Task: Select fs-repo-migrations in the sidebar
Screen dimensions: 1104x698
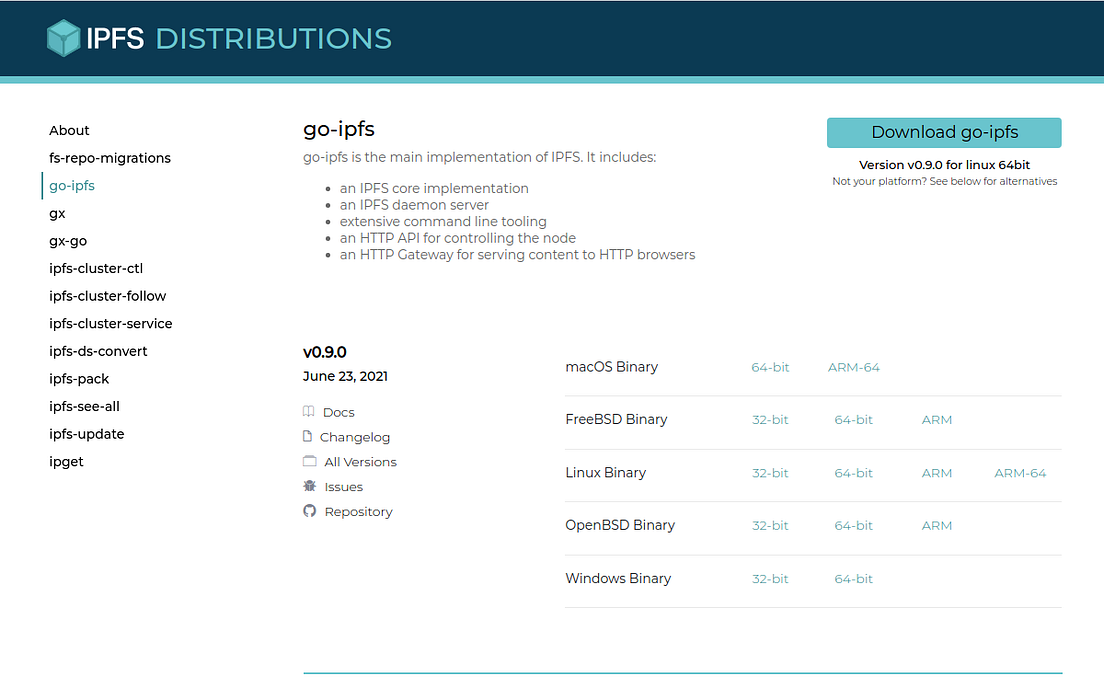Action: tap(110, 158)
